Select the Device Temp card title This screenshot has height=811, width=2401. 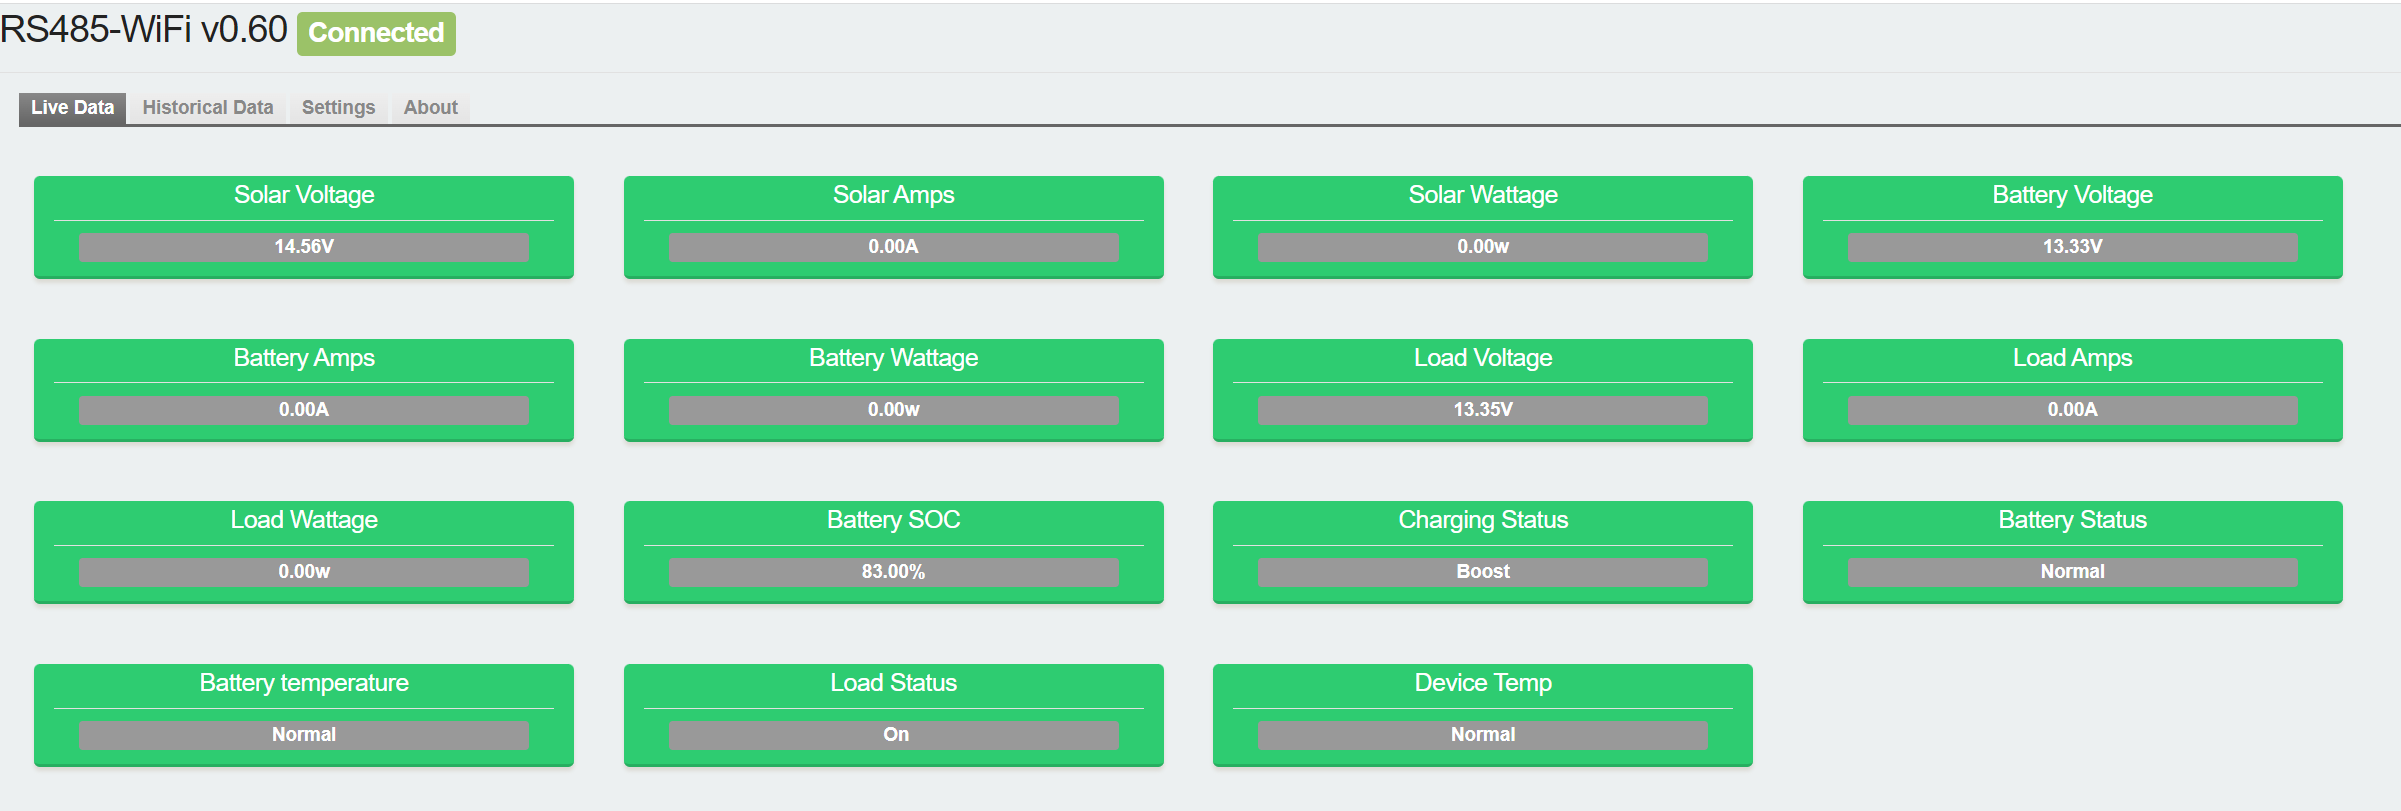point(1483,683)
